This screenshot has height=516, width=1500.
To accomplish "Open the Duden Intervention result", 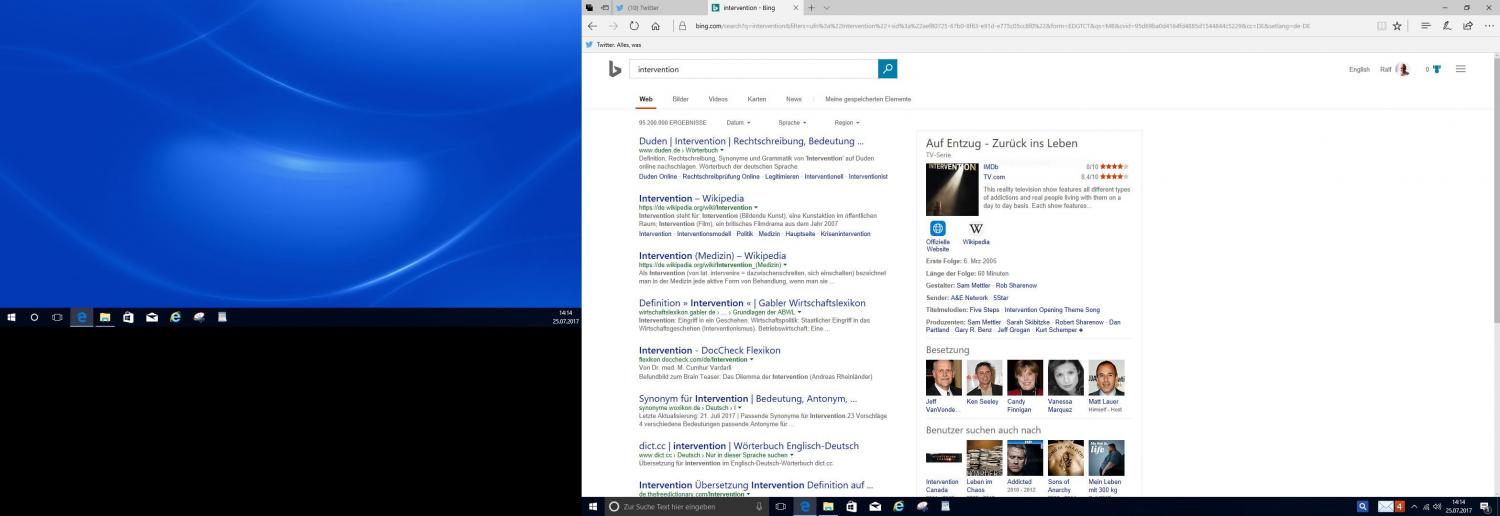I will pos(751,141).
